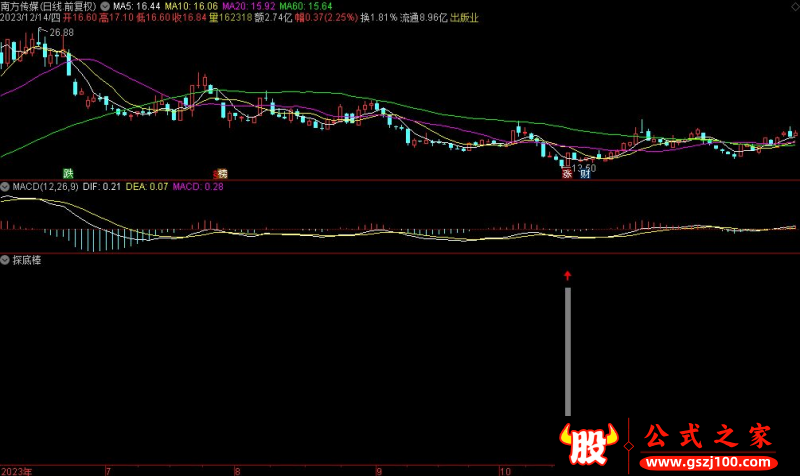Click the change 幅0.37(2.25%)
800x476 pixels.
327,18
